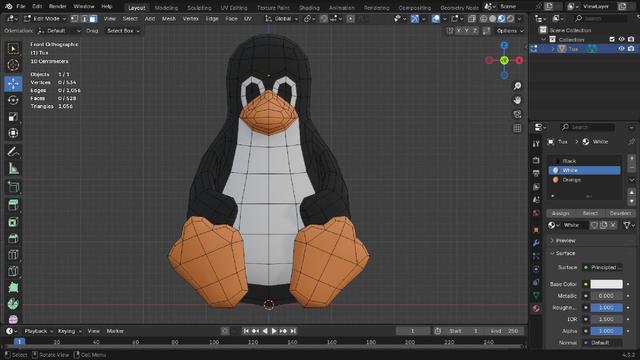Switch to Solid viewport shading
The image size is (640, 360).
[493, 19]
